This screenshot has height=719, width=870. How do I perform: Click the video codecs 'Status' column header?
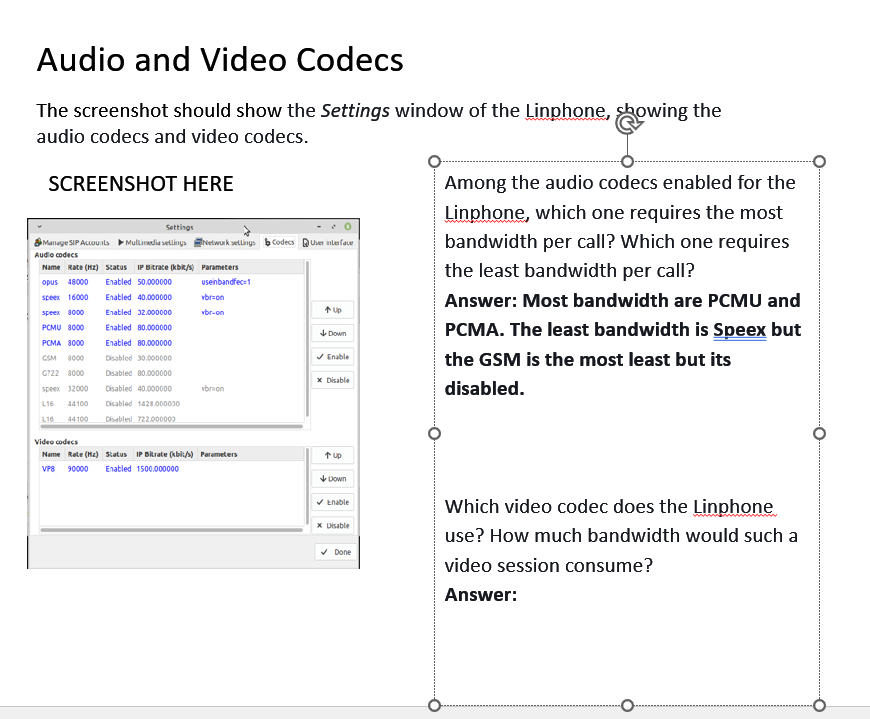coord(116,454)
